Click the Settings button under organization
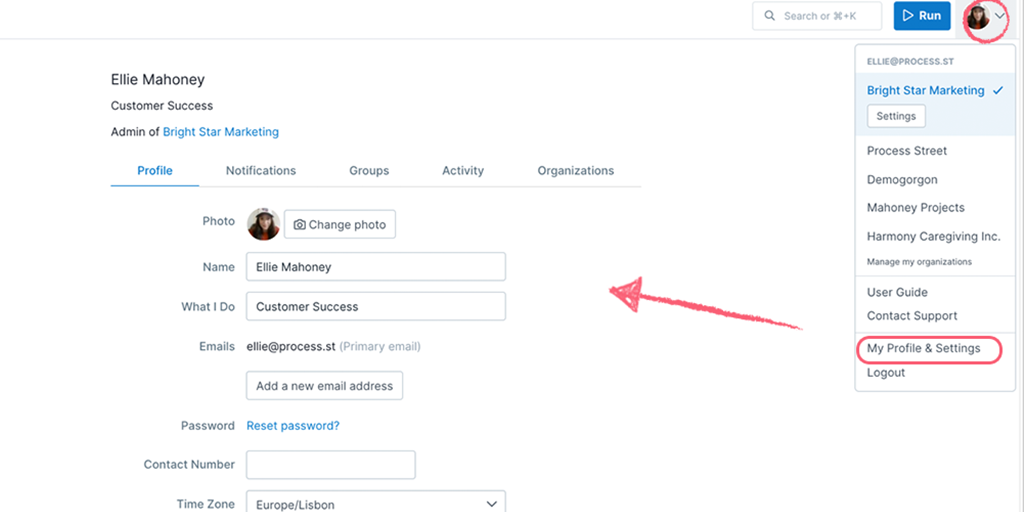 pyautogui.click(x=896, y=116)
